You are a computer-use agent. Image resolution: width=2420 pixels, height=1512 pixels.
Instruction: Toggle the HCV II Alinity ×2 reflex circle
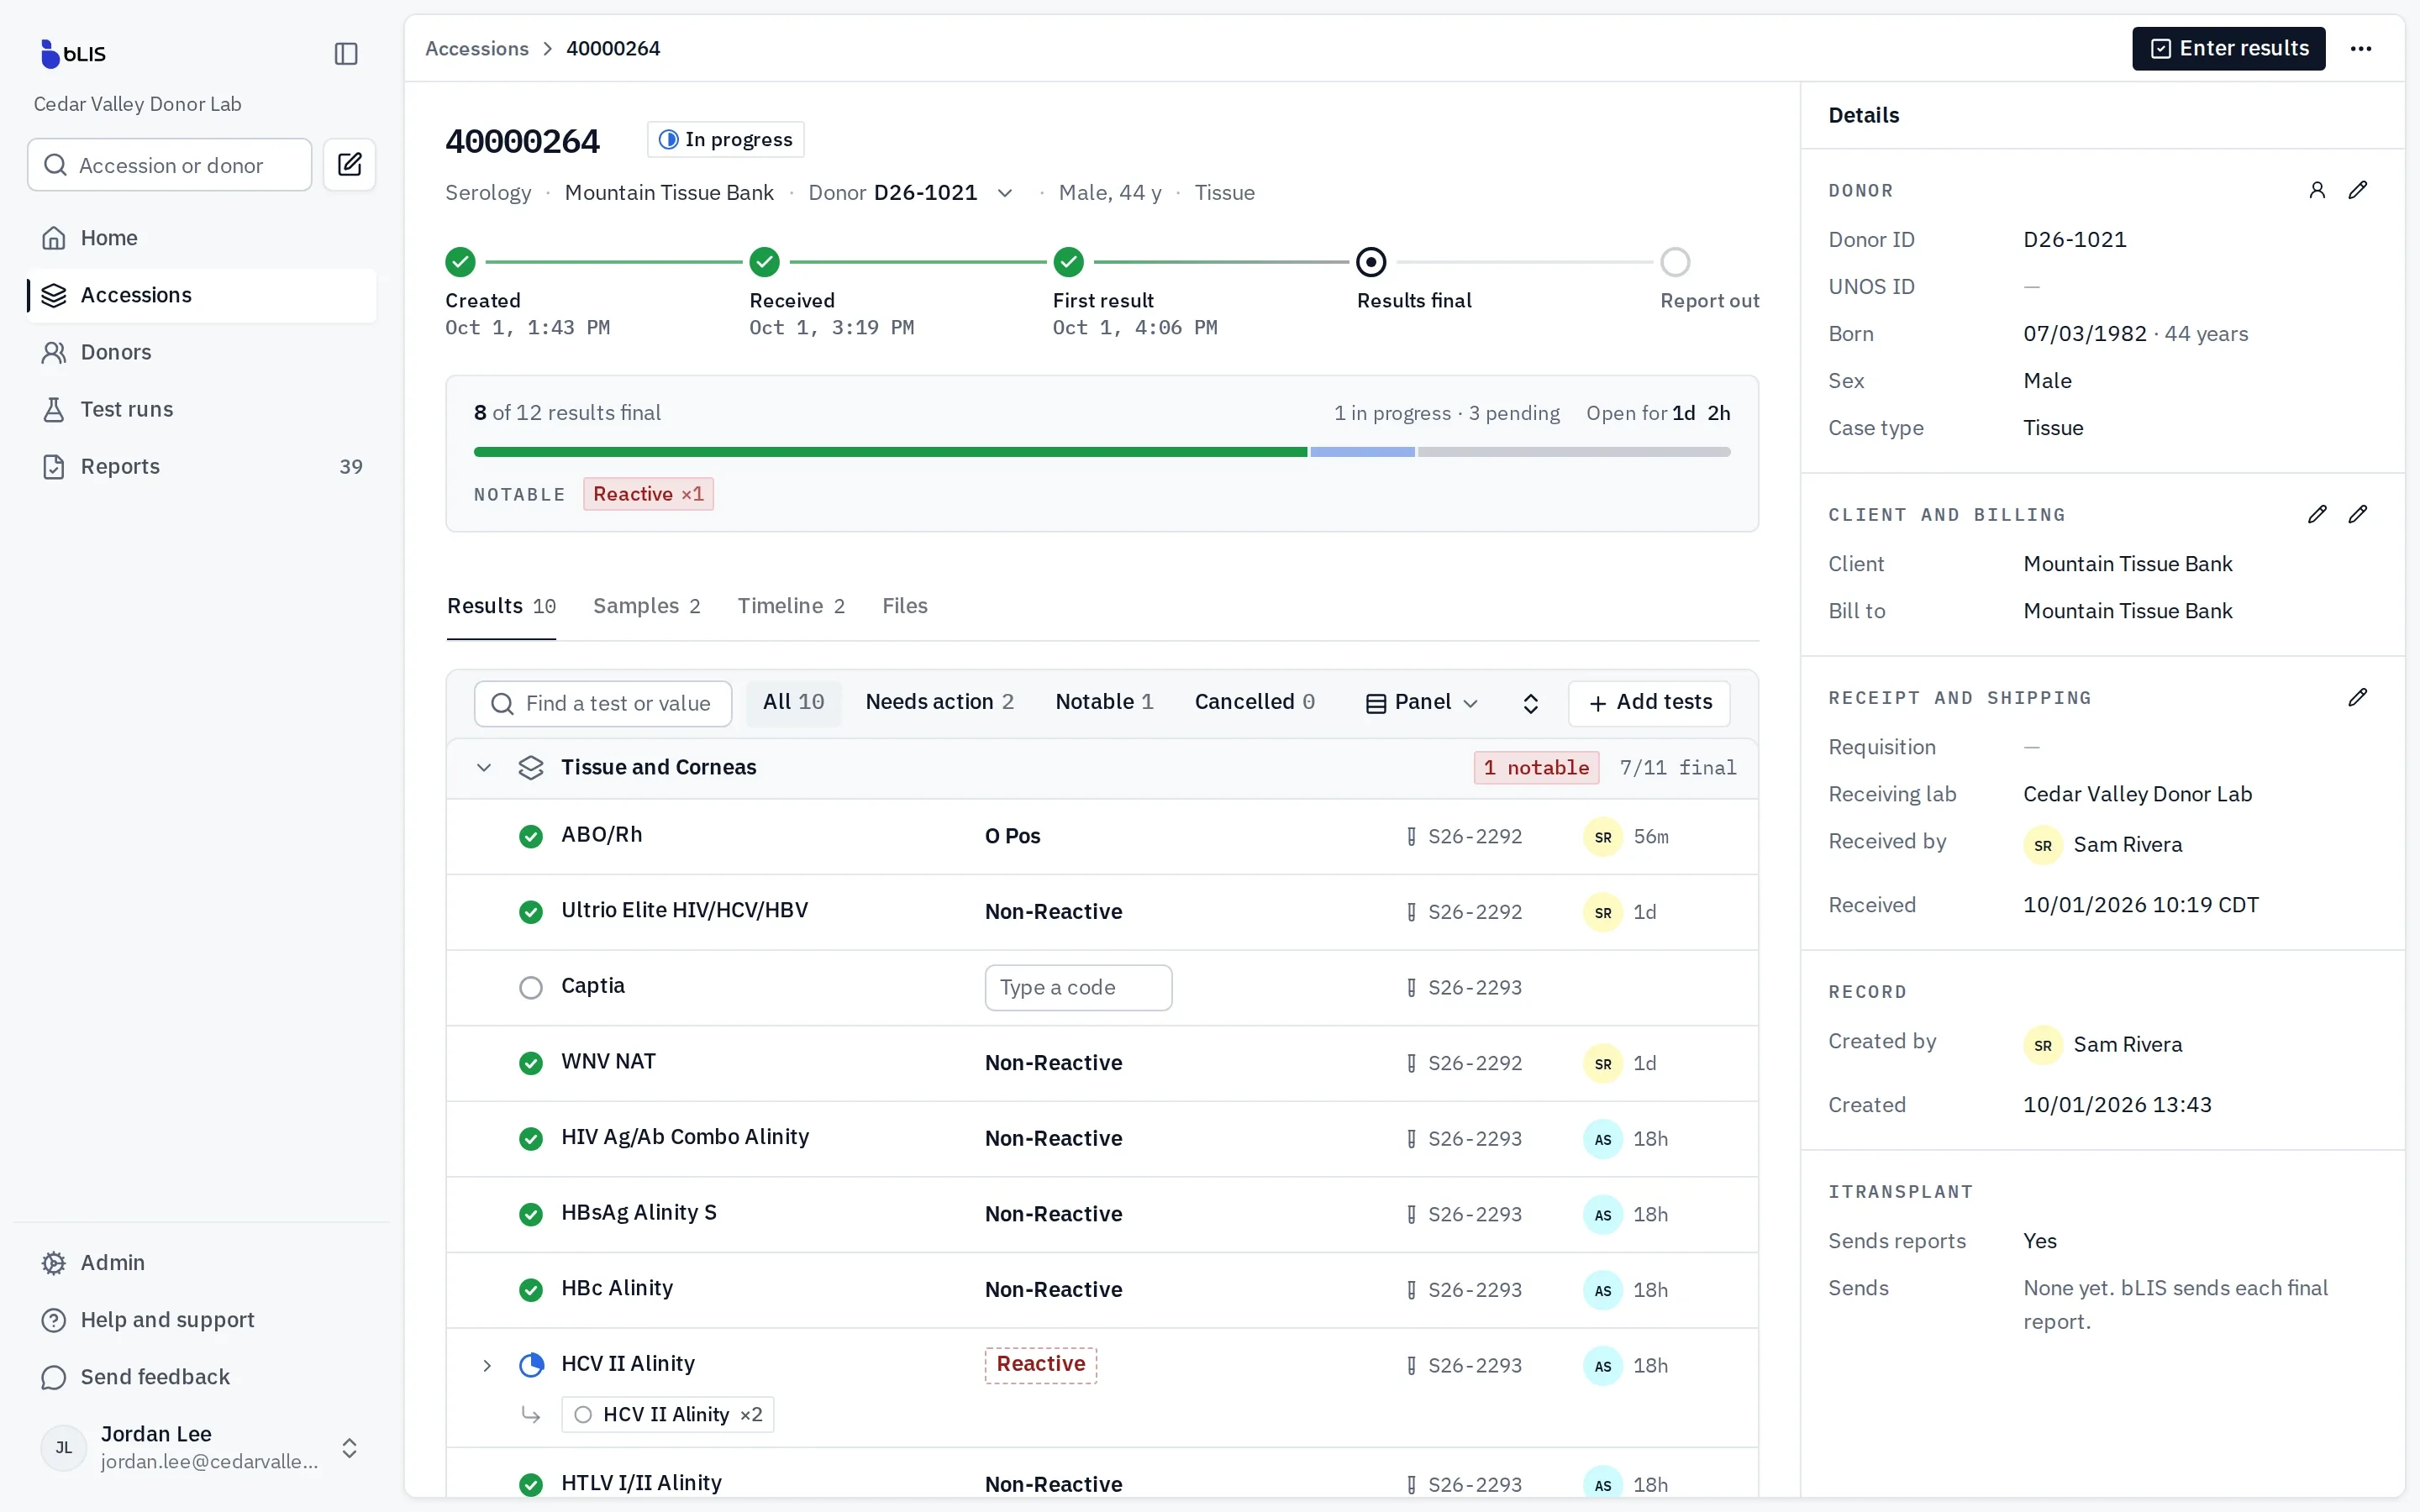[583, 1414]
